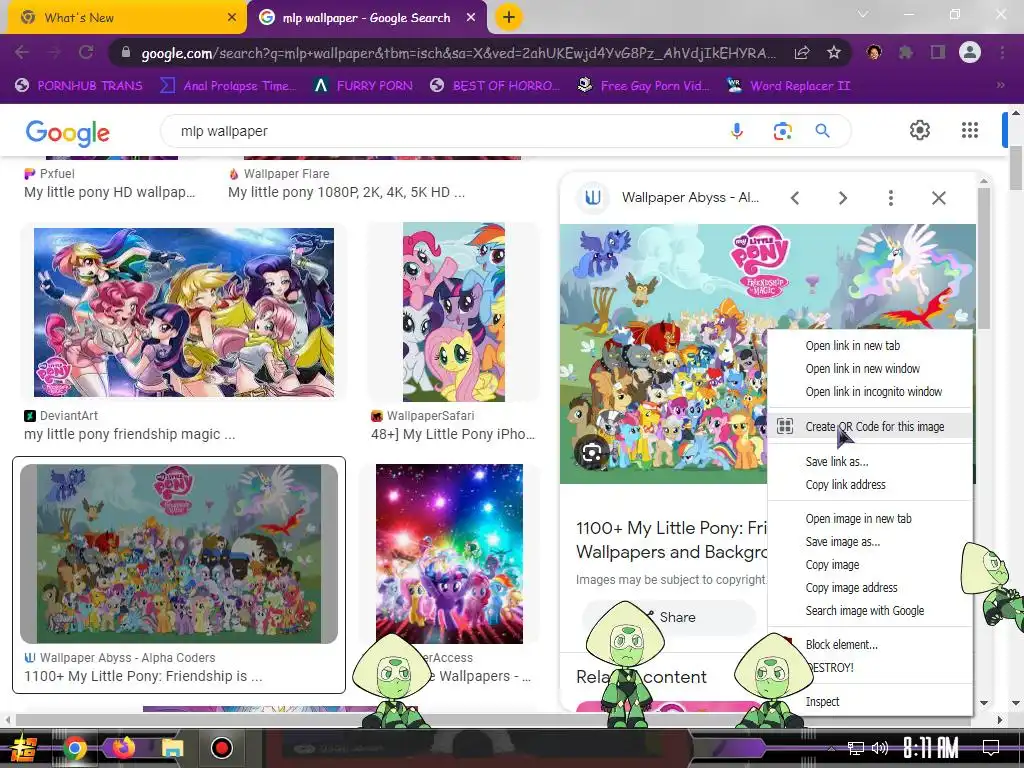Click the clock showing 8:11 AM

(931, 748)
